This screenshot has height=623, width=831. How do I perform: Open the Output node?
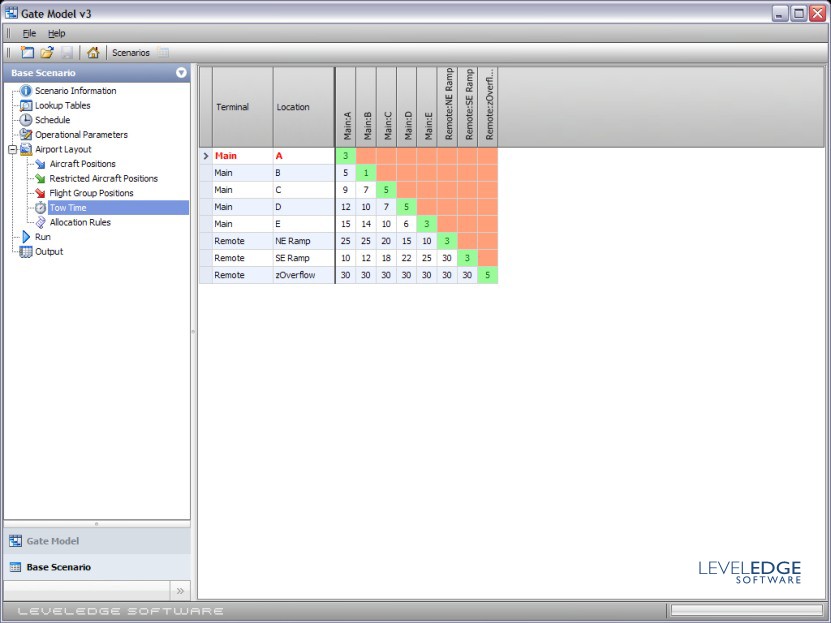click(48, 252)
